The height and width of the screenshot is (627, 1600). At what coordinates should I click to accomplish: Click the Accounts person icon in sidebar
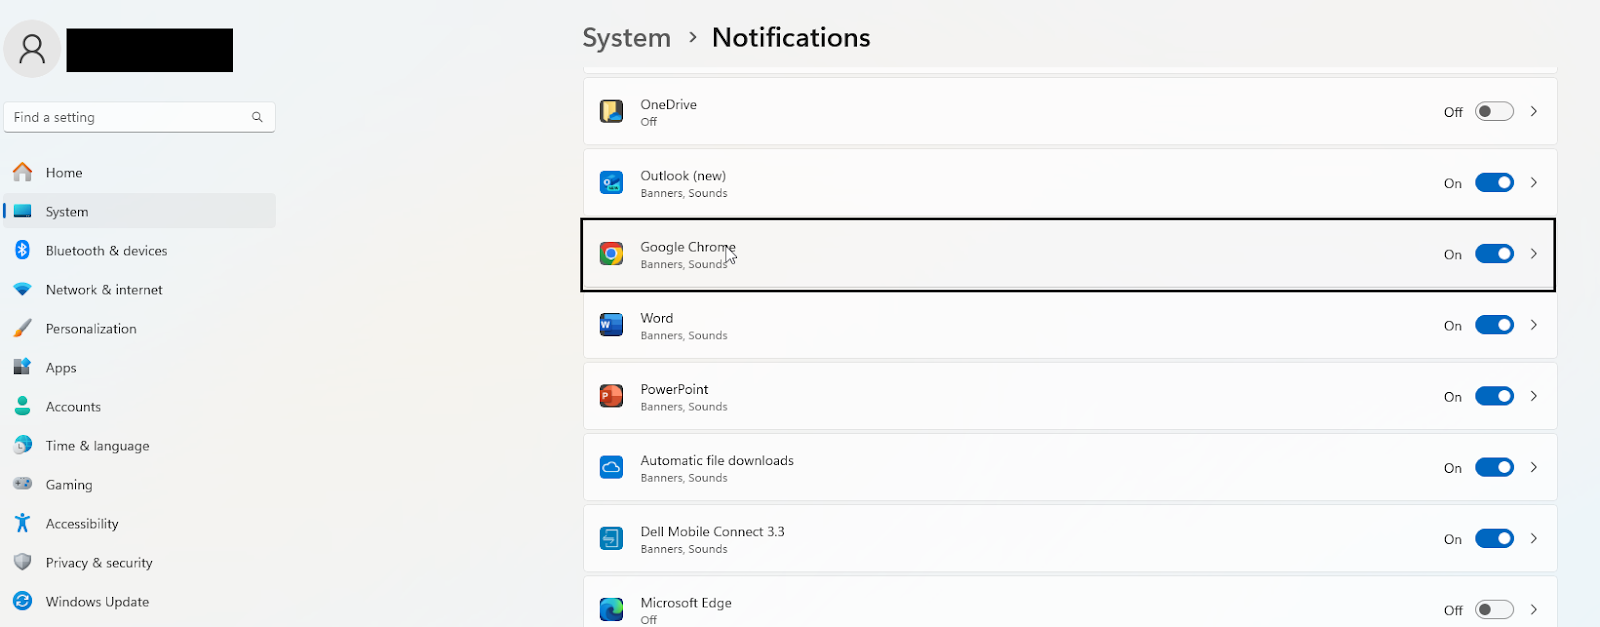coord(22,406)
